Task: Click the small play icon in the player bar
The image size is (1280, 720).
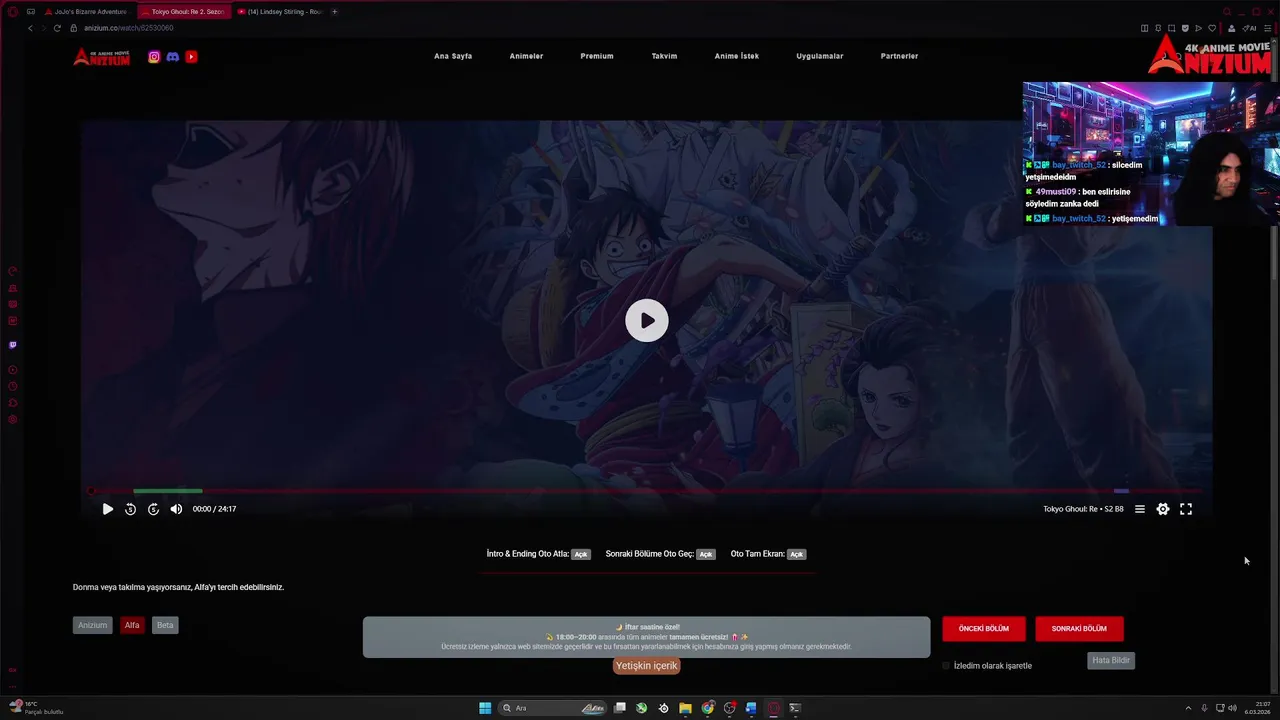Action: (x=108, y=509)
